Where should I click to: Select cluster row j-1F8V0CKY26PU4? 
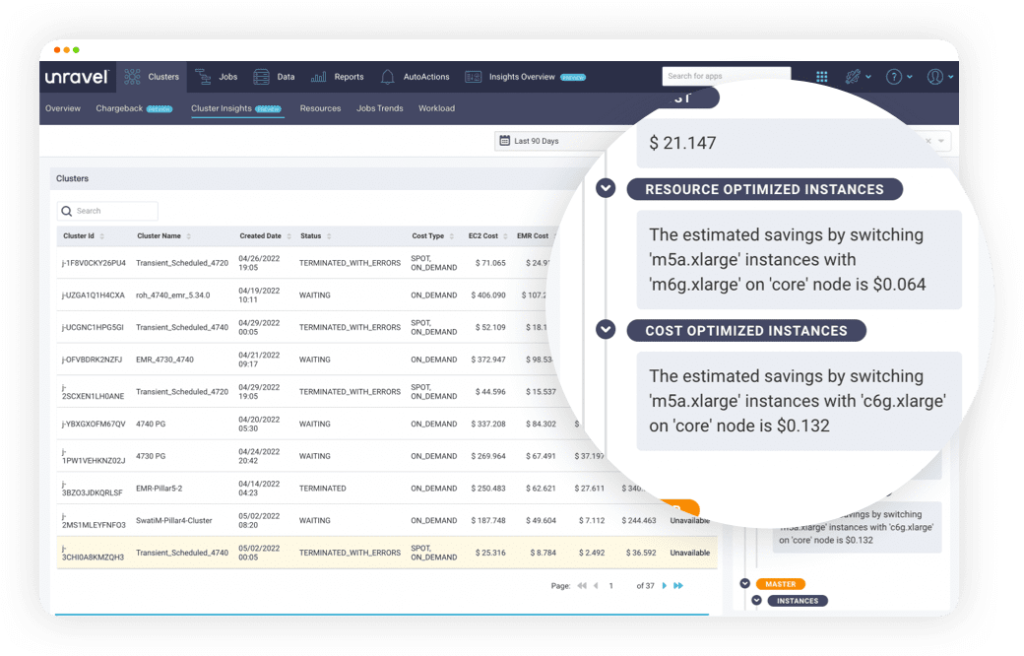click(306, 263)
